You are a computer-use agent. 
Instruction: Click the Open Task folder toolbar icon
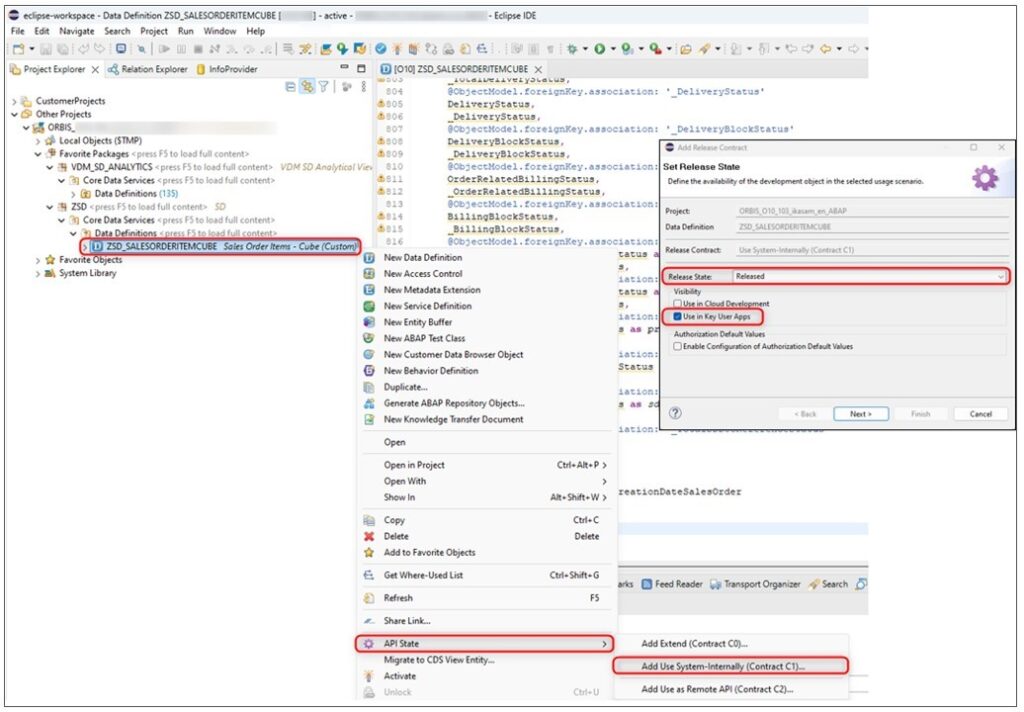(x=685, y=49)
